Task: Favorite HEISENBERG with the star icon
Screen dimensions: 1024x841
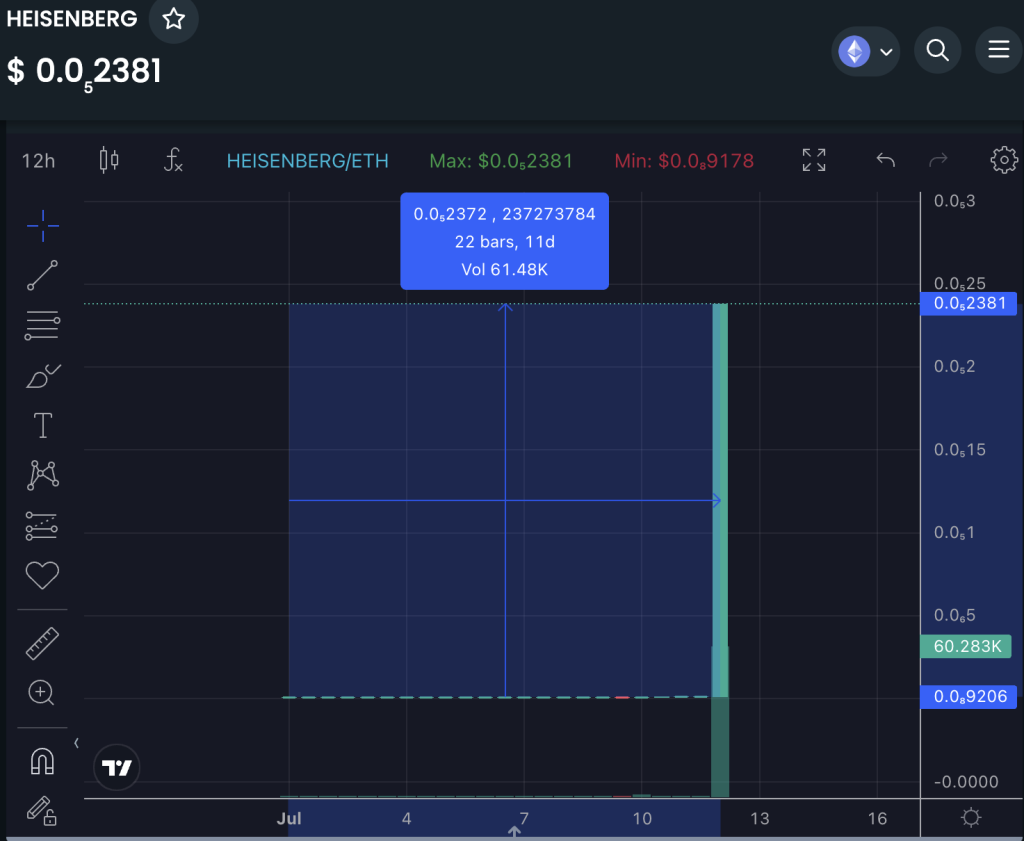Action: (x=173, y=19)
